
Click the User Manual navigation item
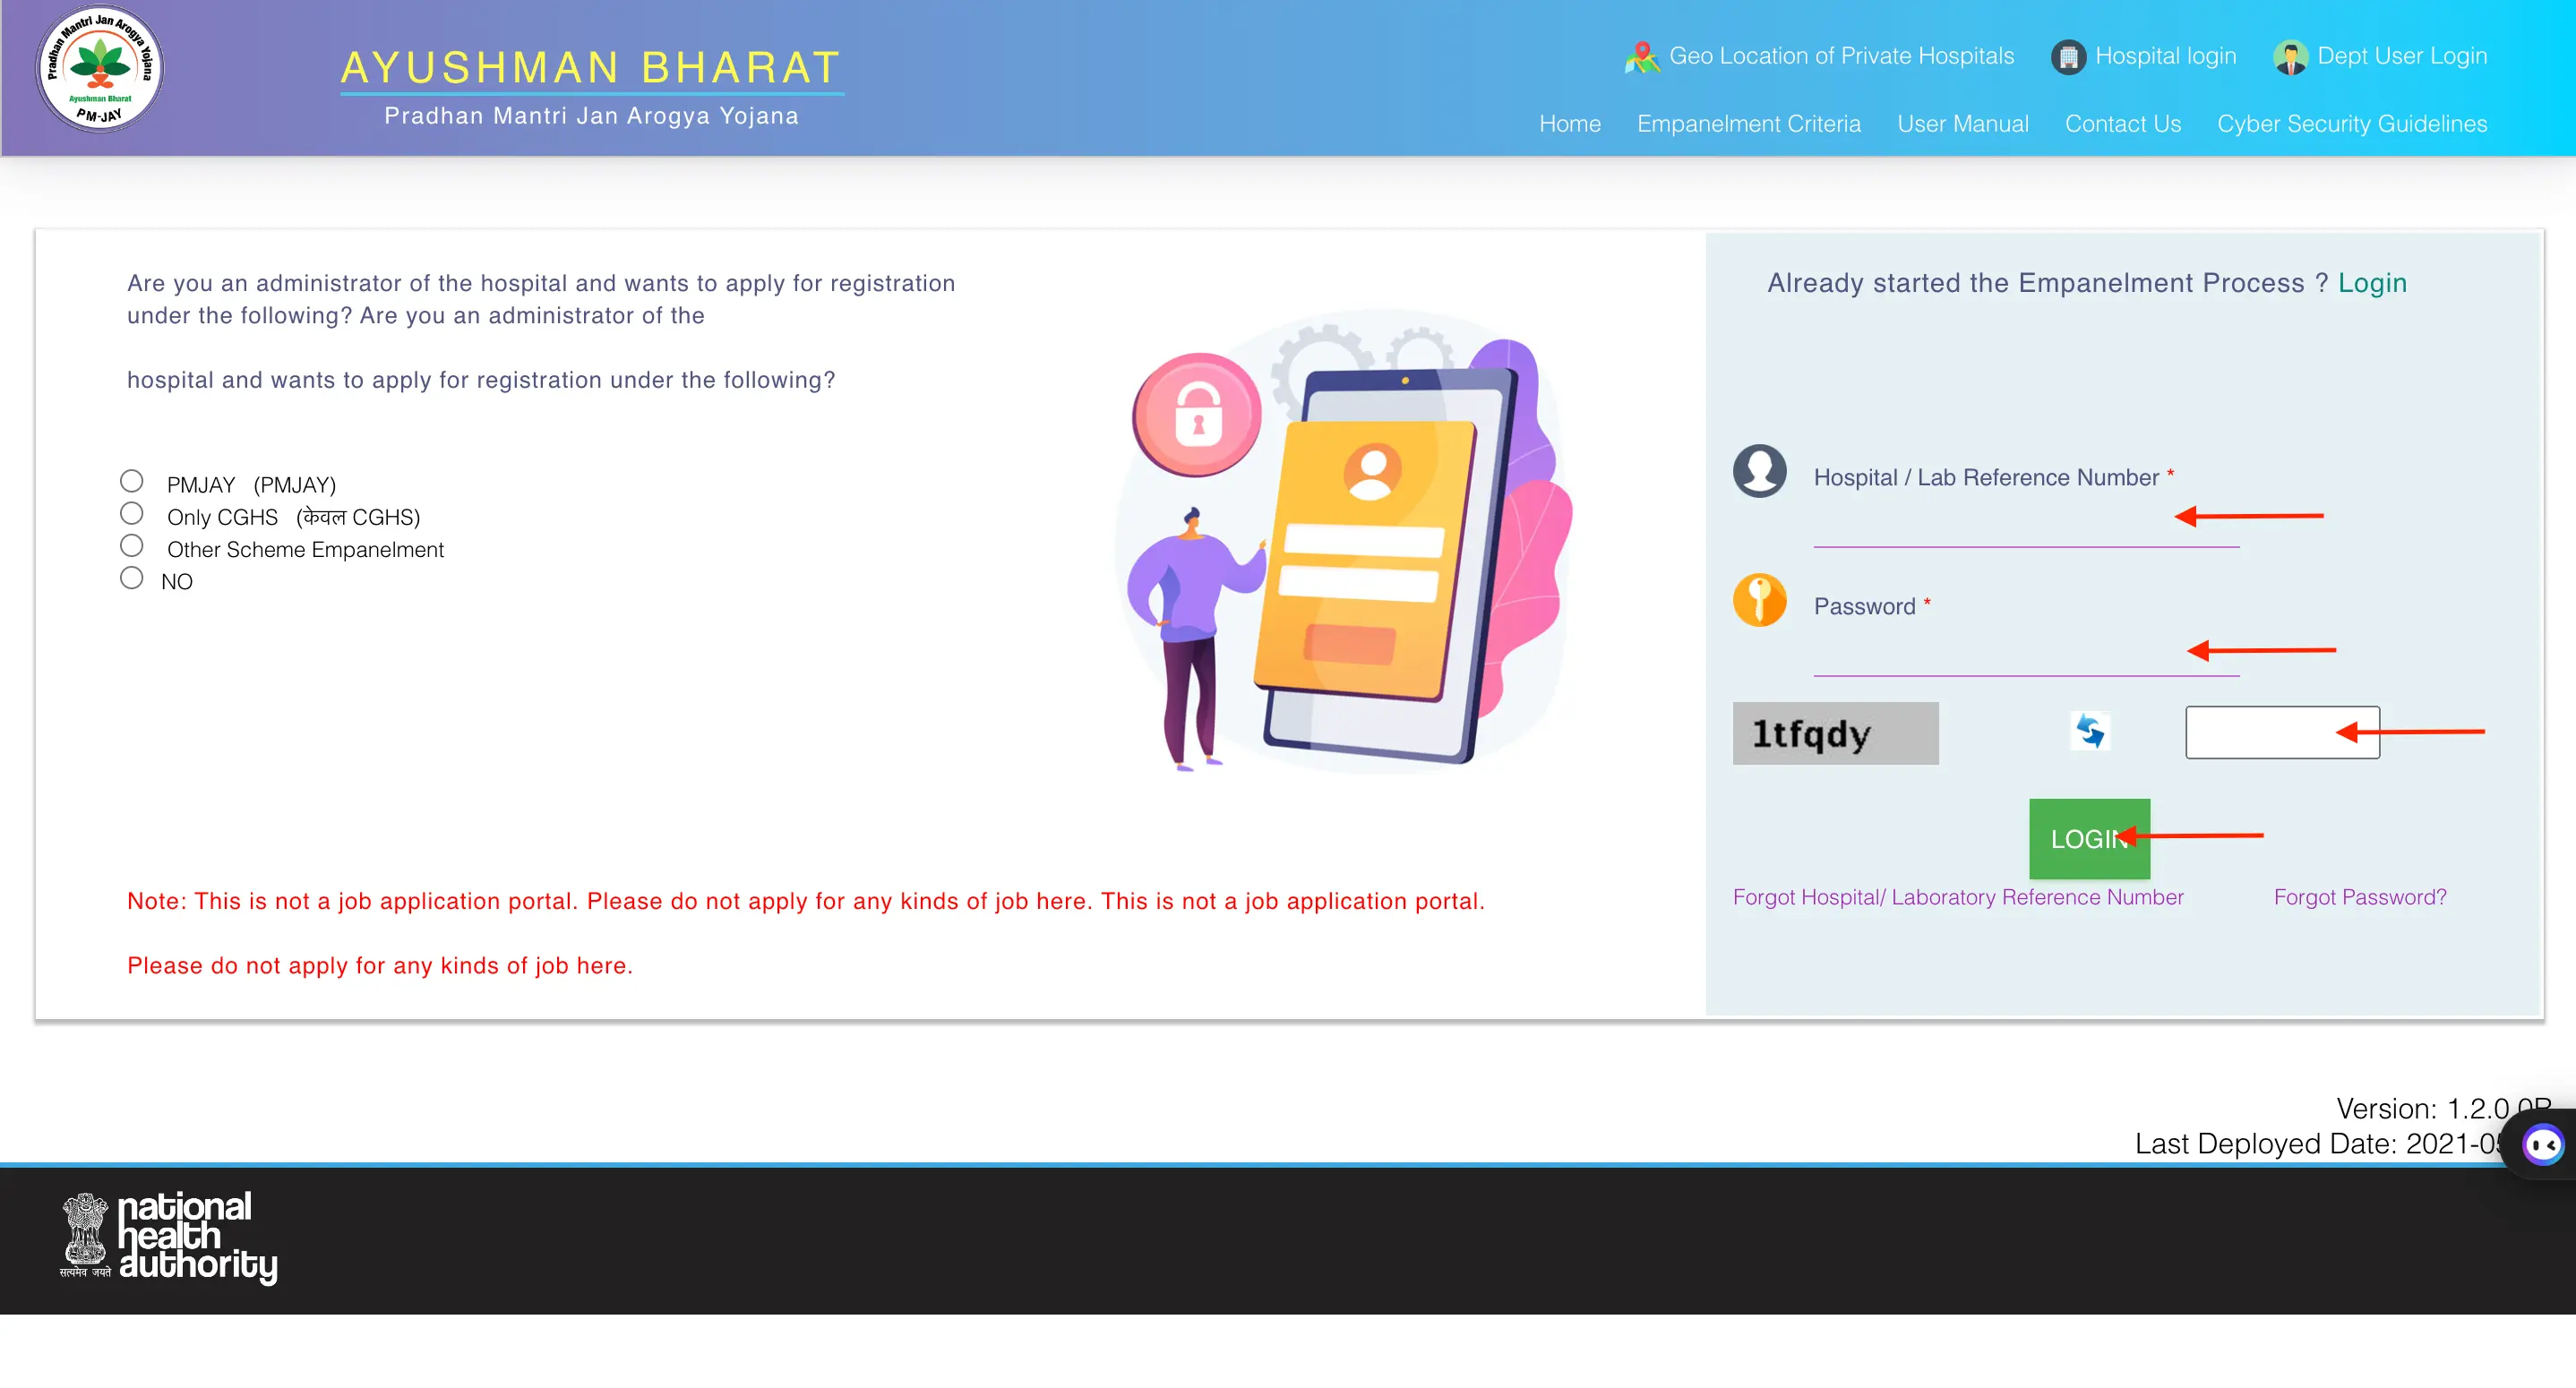click(1964, 123)
